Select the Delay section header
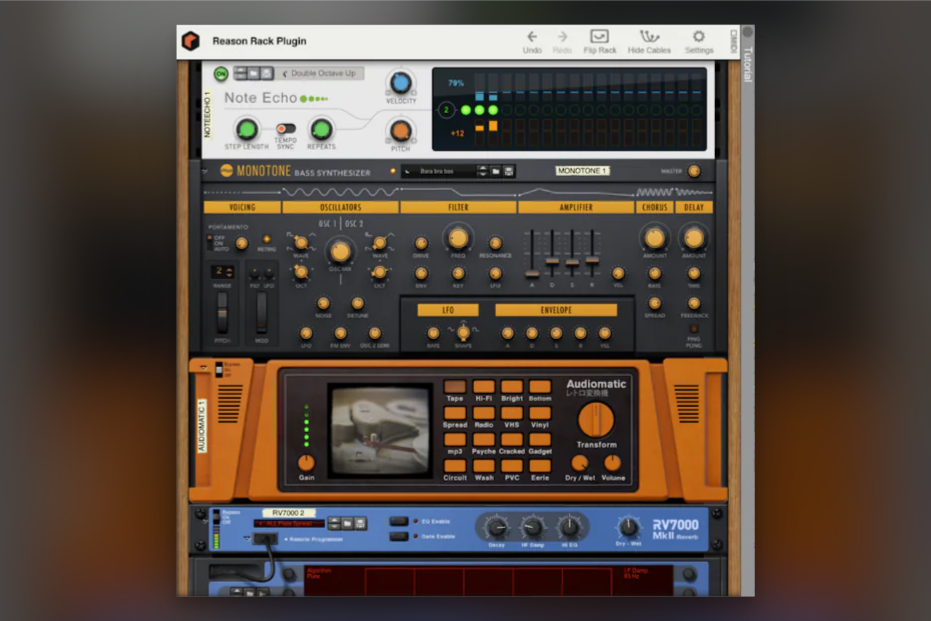This screenshot has height=621, width=931. (x=694, y=207)
